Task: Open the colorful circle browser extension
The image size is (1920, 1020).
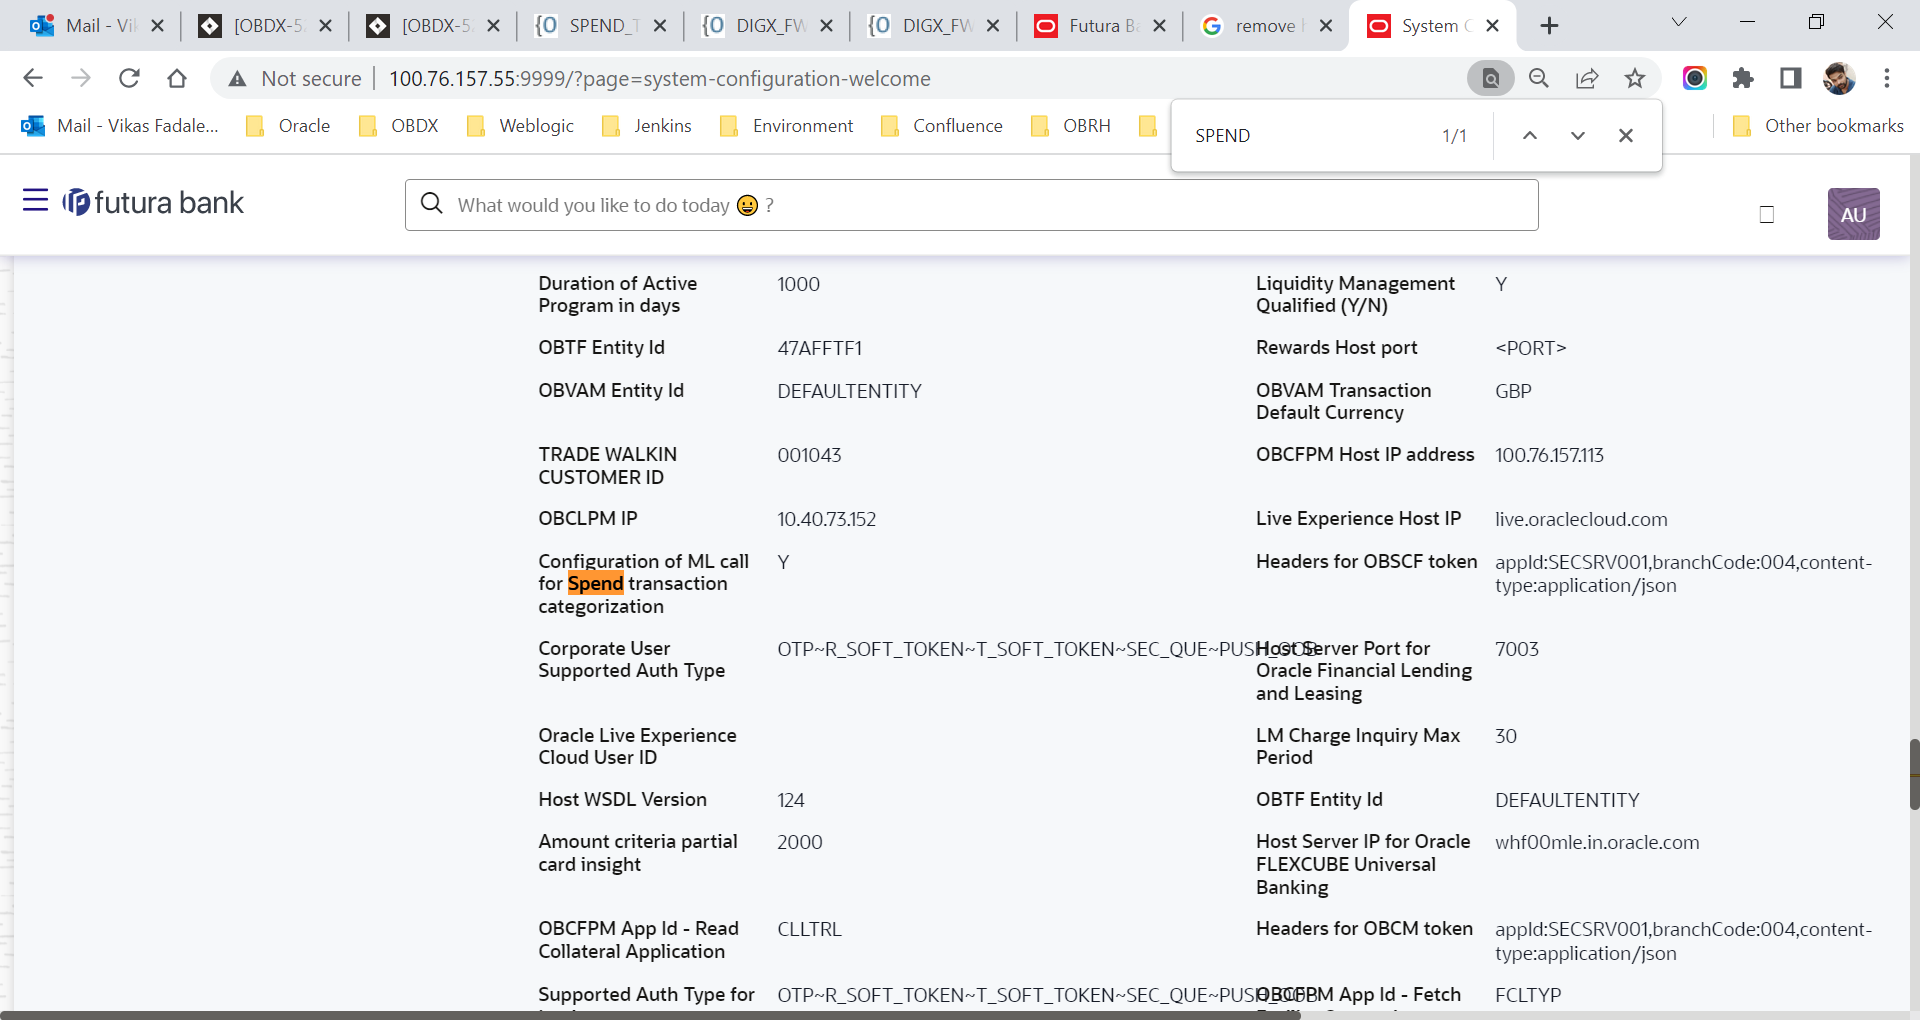Action: tap(1695, 78)
